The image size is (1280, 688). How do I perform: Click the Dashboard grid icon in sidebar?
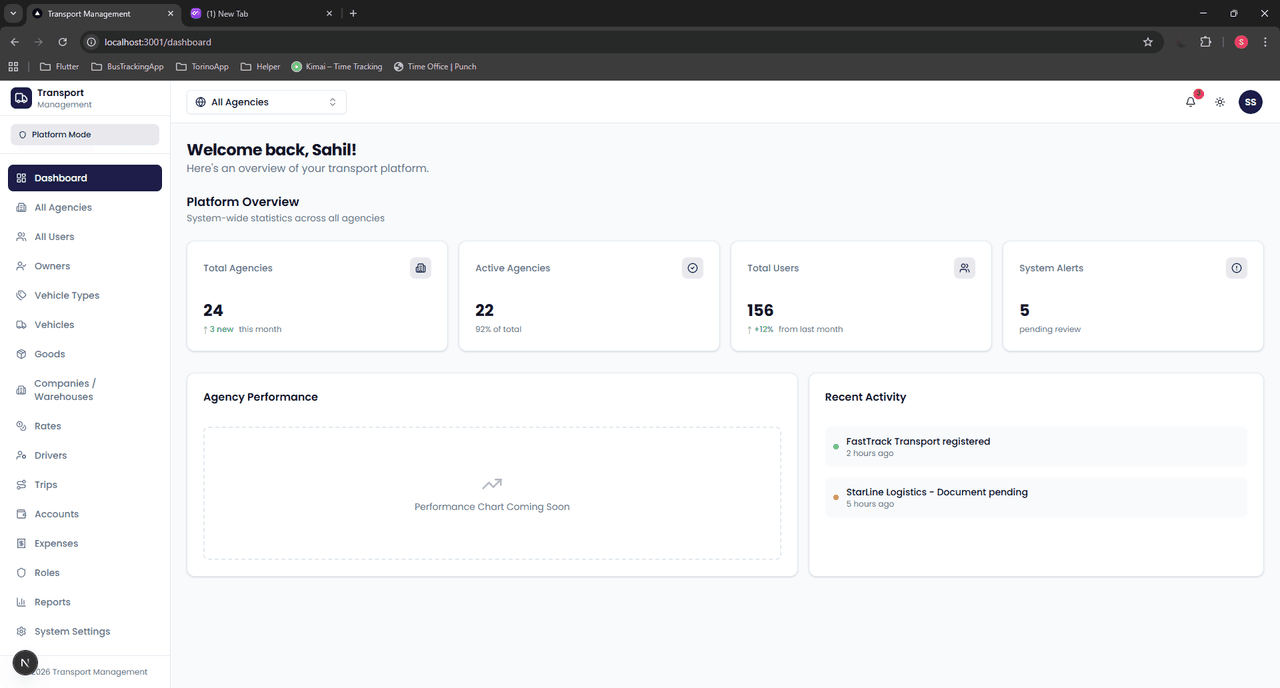click(21, 178)
